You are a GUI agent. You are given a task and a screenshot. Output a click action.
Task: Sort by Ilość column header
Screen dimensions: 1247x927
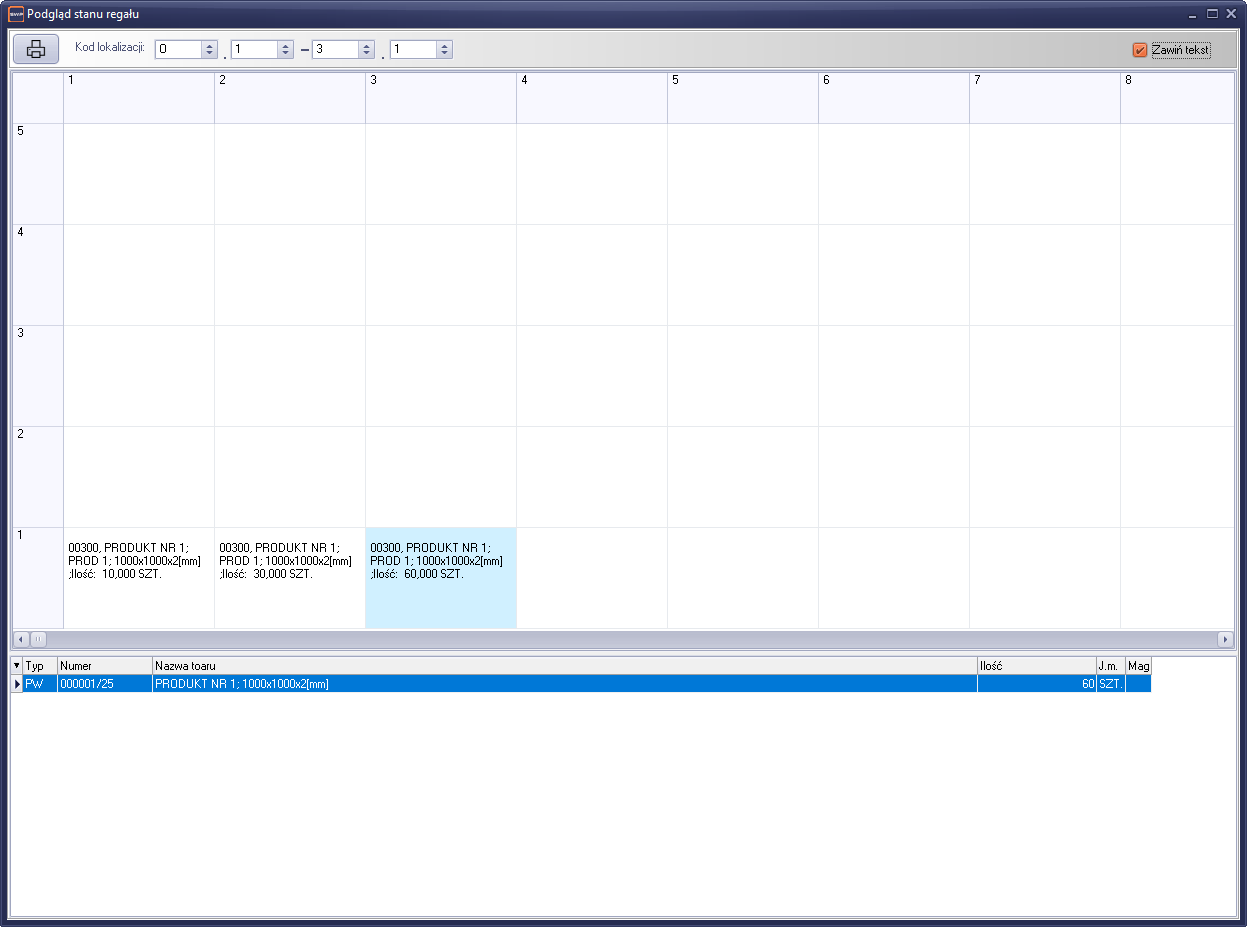click(x=1036, y=666)
